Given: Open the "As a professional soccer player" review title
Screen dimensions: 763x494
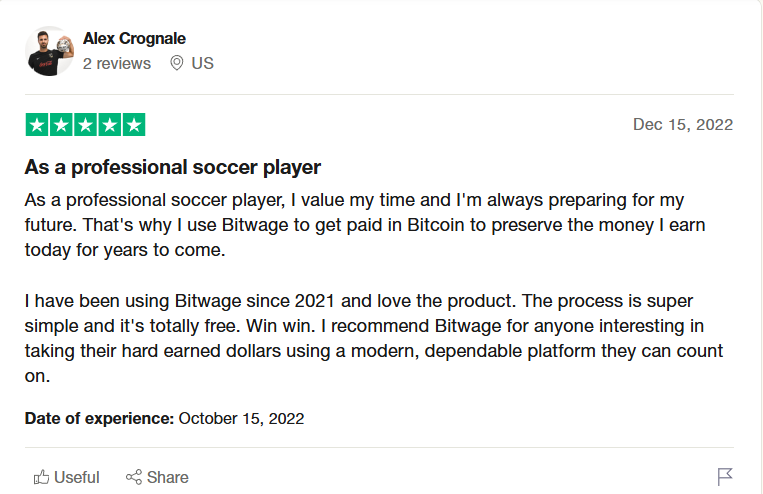Looking at the screenshot, I should click(173, 167).
